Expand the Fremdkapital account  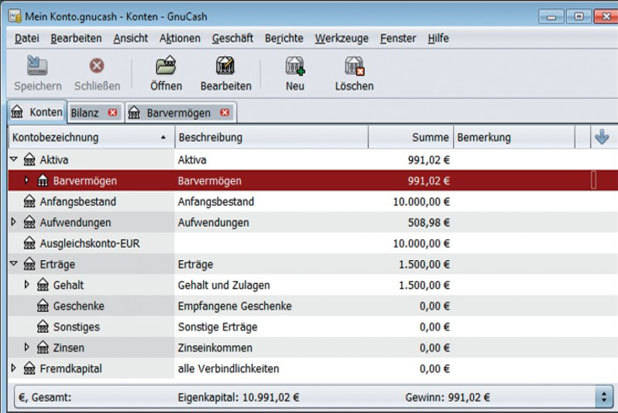[13, 368]
